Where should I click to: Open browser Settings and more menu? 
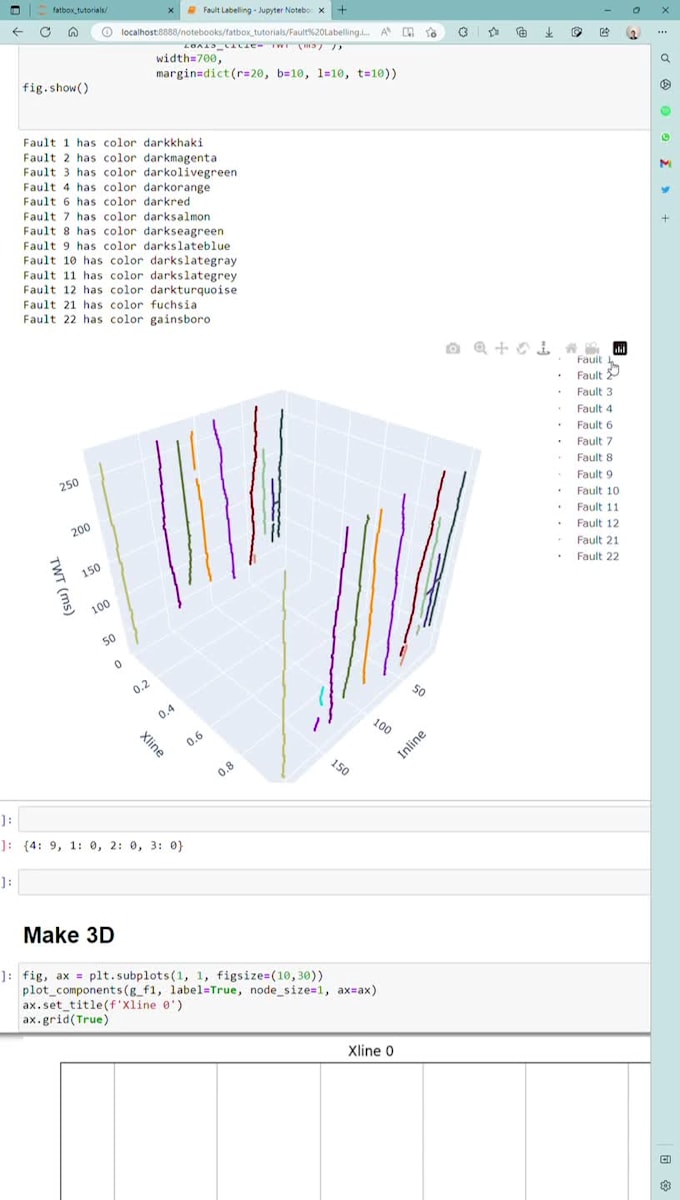664,32
